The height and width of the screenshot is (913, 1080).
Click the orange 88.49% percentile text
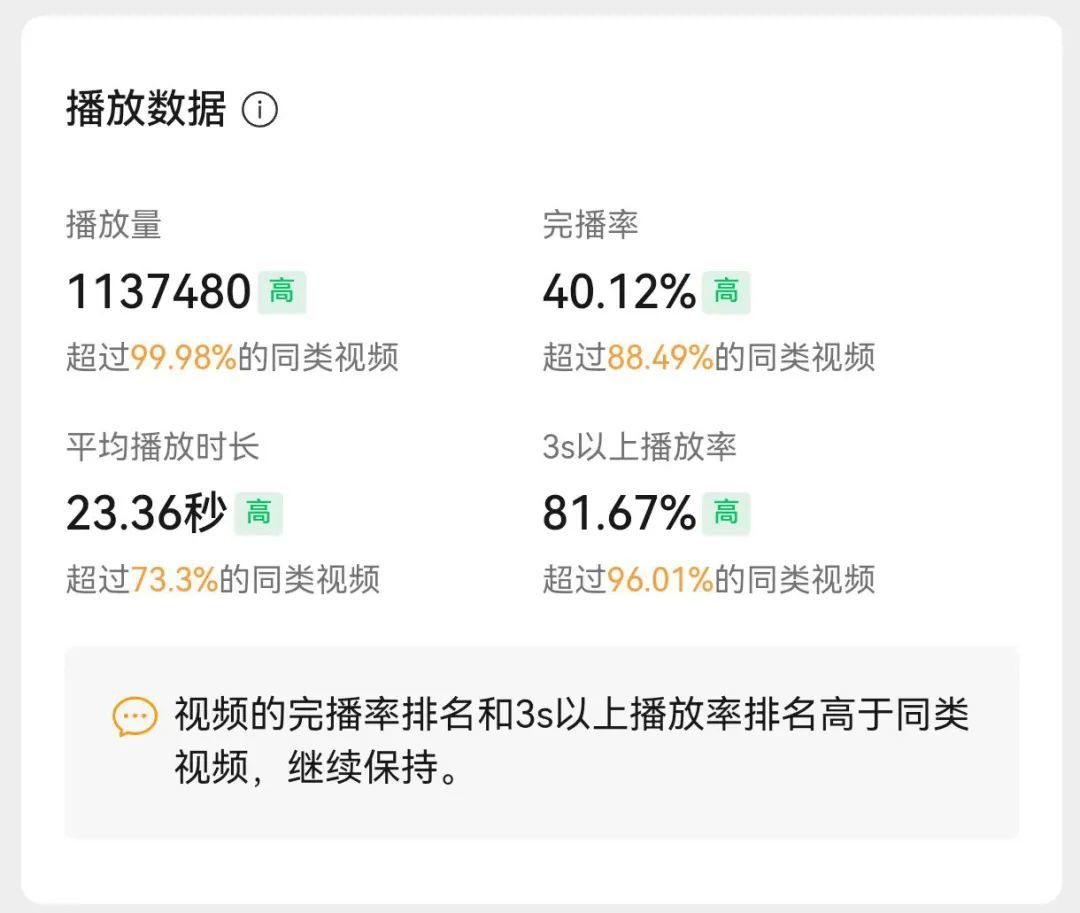660,357
